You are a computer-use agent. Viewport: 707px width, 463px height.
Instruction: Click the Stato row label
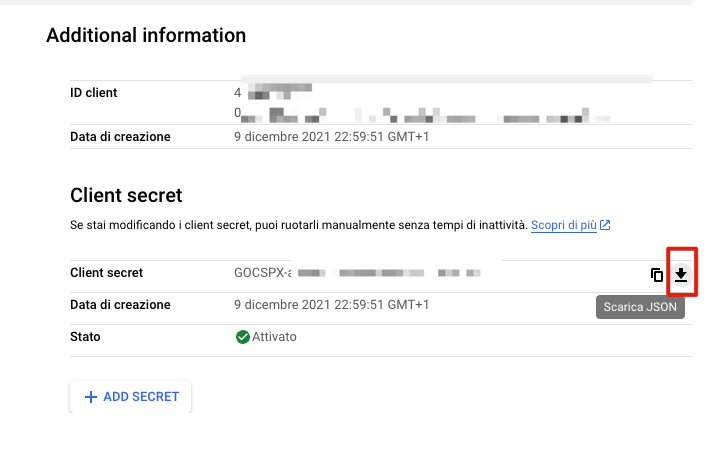pos(85,337)
